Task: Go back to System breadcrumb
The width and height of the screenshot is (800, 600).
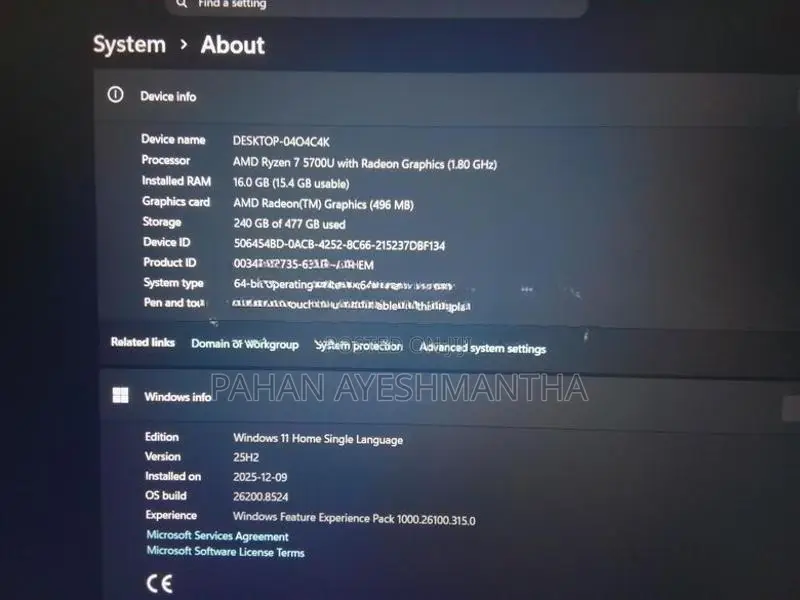Action: tap(130, 44)
